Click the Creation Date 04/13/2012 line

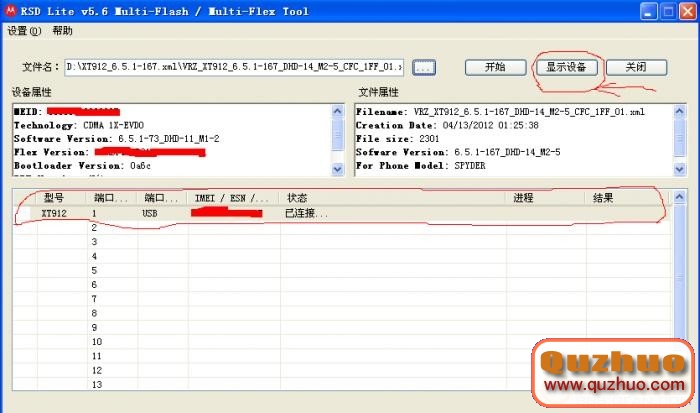point(447,125)
